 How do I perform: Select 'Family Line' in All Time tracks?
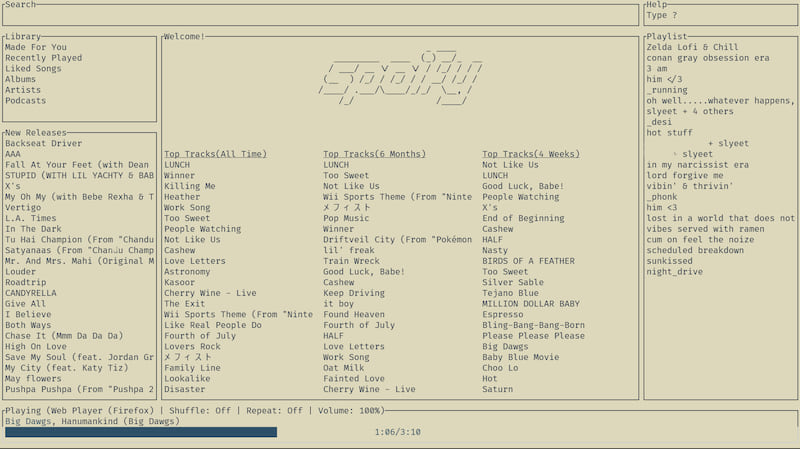(x=192, y=368)
